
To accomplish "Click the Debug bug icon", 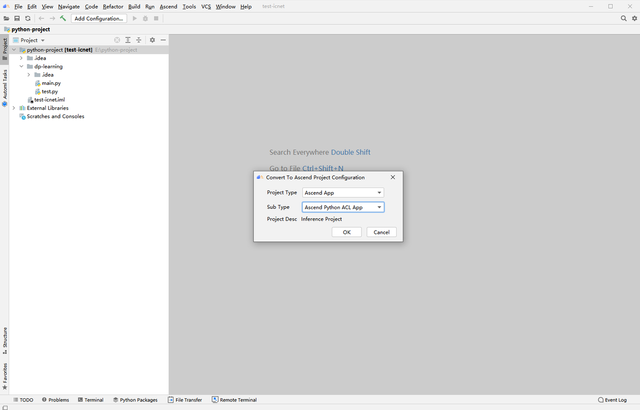I will click(145, 18).
